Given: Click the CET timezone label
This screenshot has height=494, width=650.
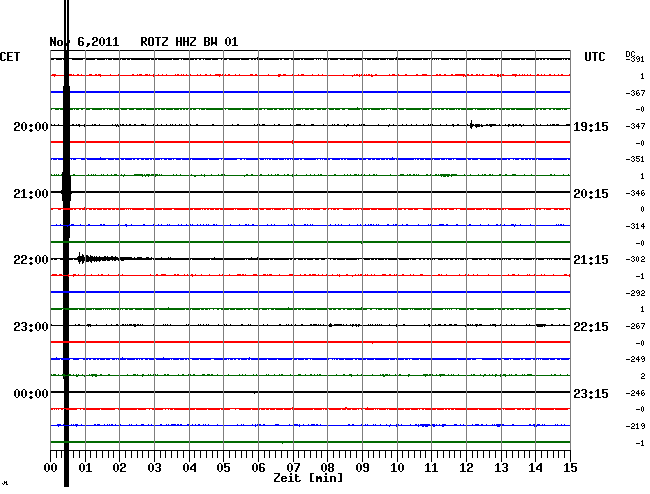Looking at the screenshot, I should pos(10,57).
